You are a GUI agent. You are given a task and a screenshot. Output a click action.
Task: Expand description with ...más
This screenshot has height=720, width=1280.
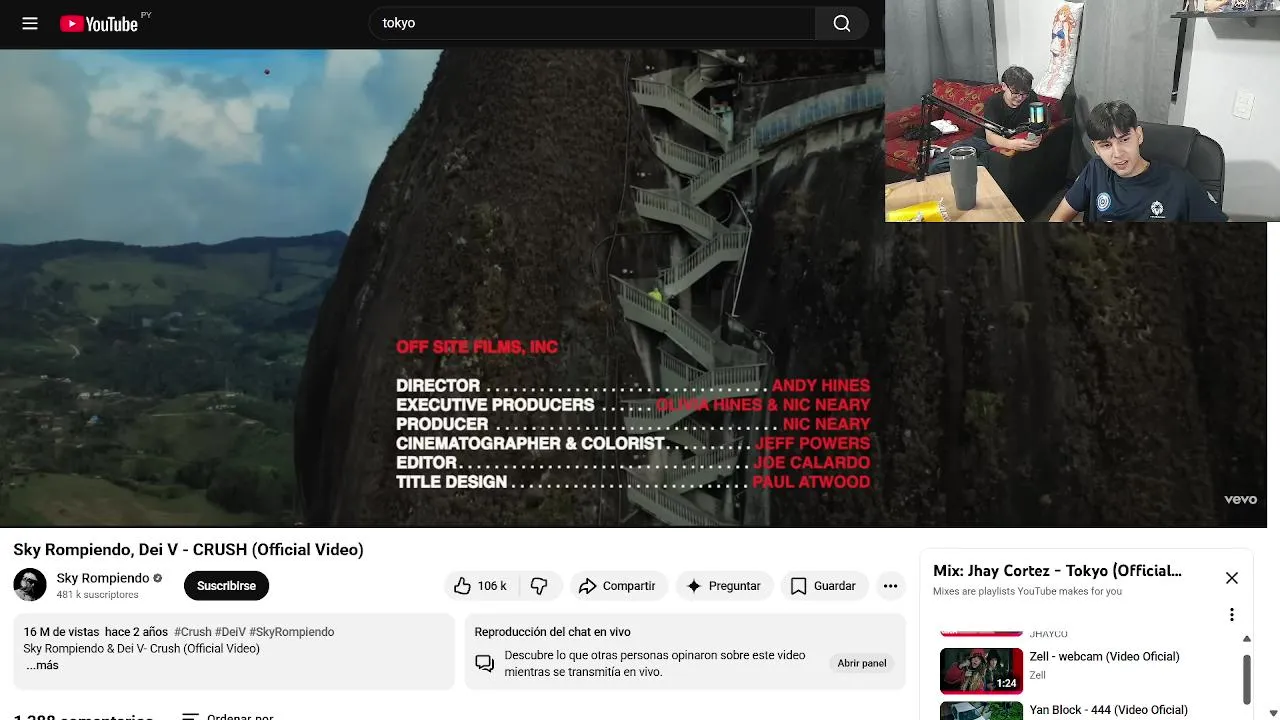42,665
